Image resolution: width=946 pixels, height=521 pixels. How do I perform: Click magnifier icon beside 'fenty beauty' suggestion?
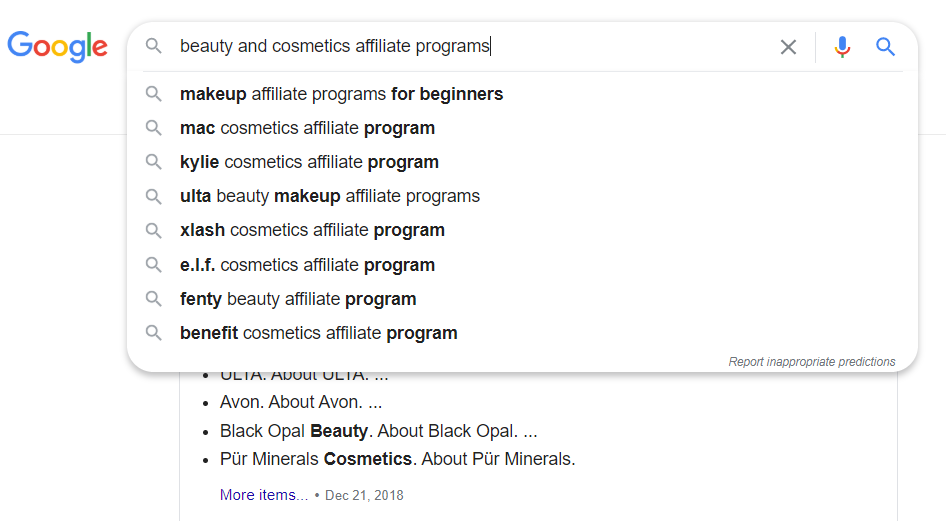tap(154, 299)
